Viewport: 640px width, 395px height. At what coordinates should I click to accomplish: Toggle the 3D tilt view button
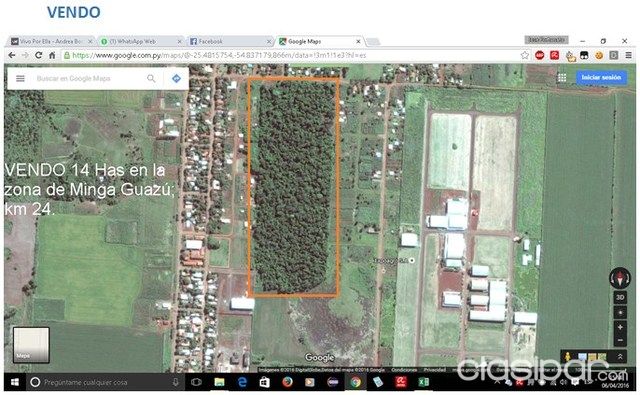tap(620, 297)
